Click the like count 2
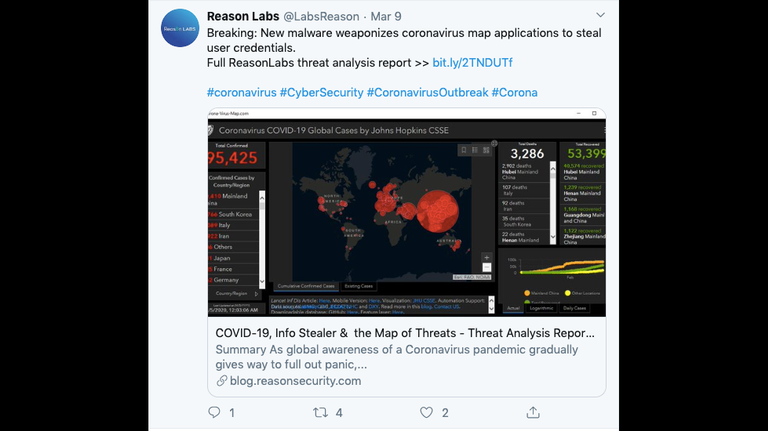Screen dimensions: 768x431 point(445,413)
